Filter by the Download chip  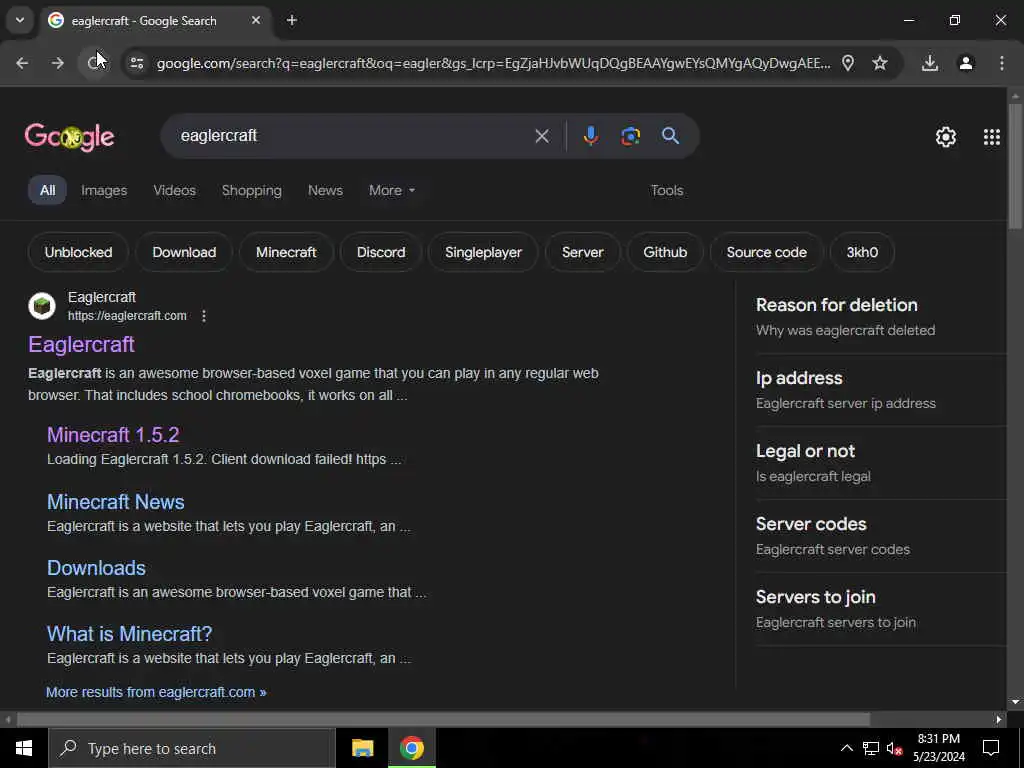(184, 252)
